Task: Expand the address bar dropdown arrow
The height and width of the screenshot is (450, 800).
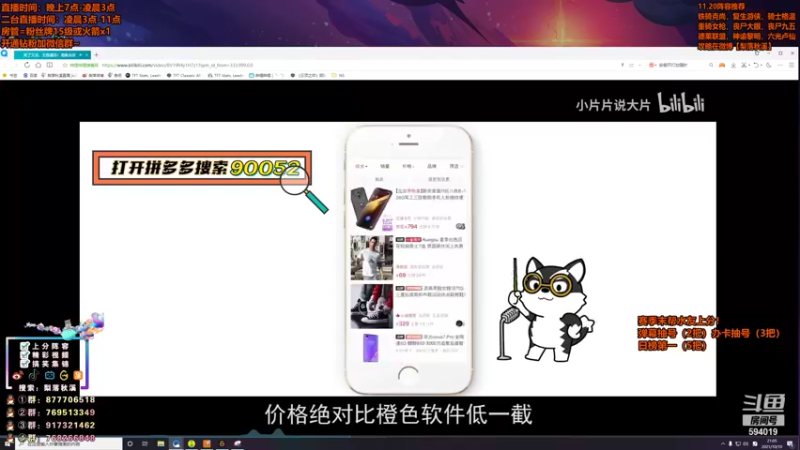Action: [639, 65]
